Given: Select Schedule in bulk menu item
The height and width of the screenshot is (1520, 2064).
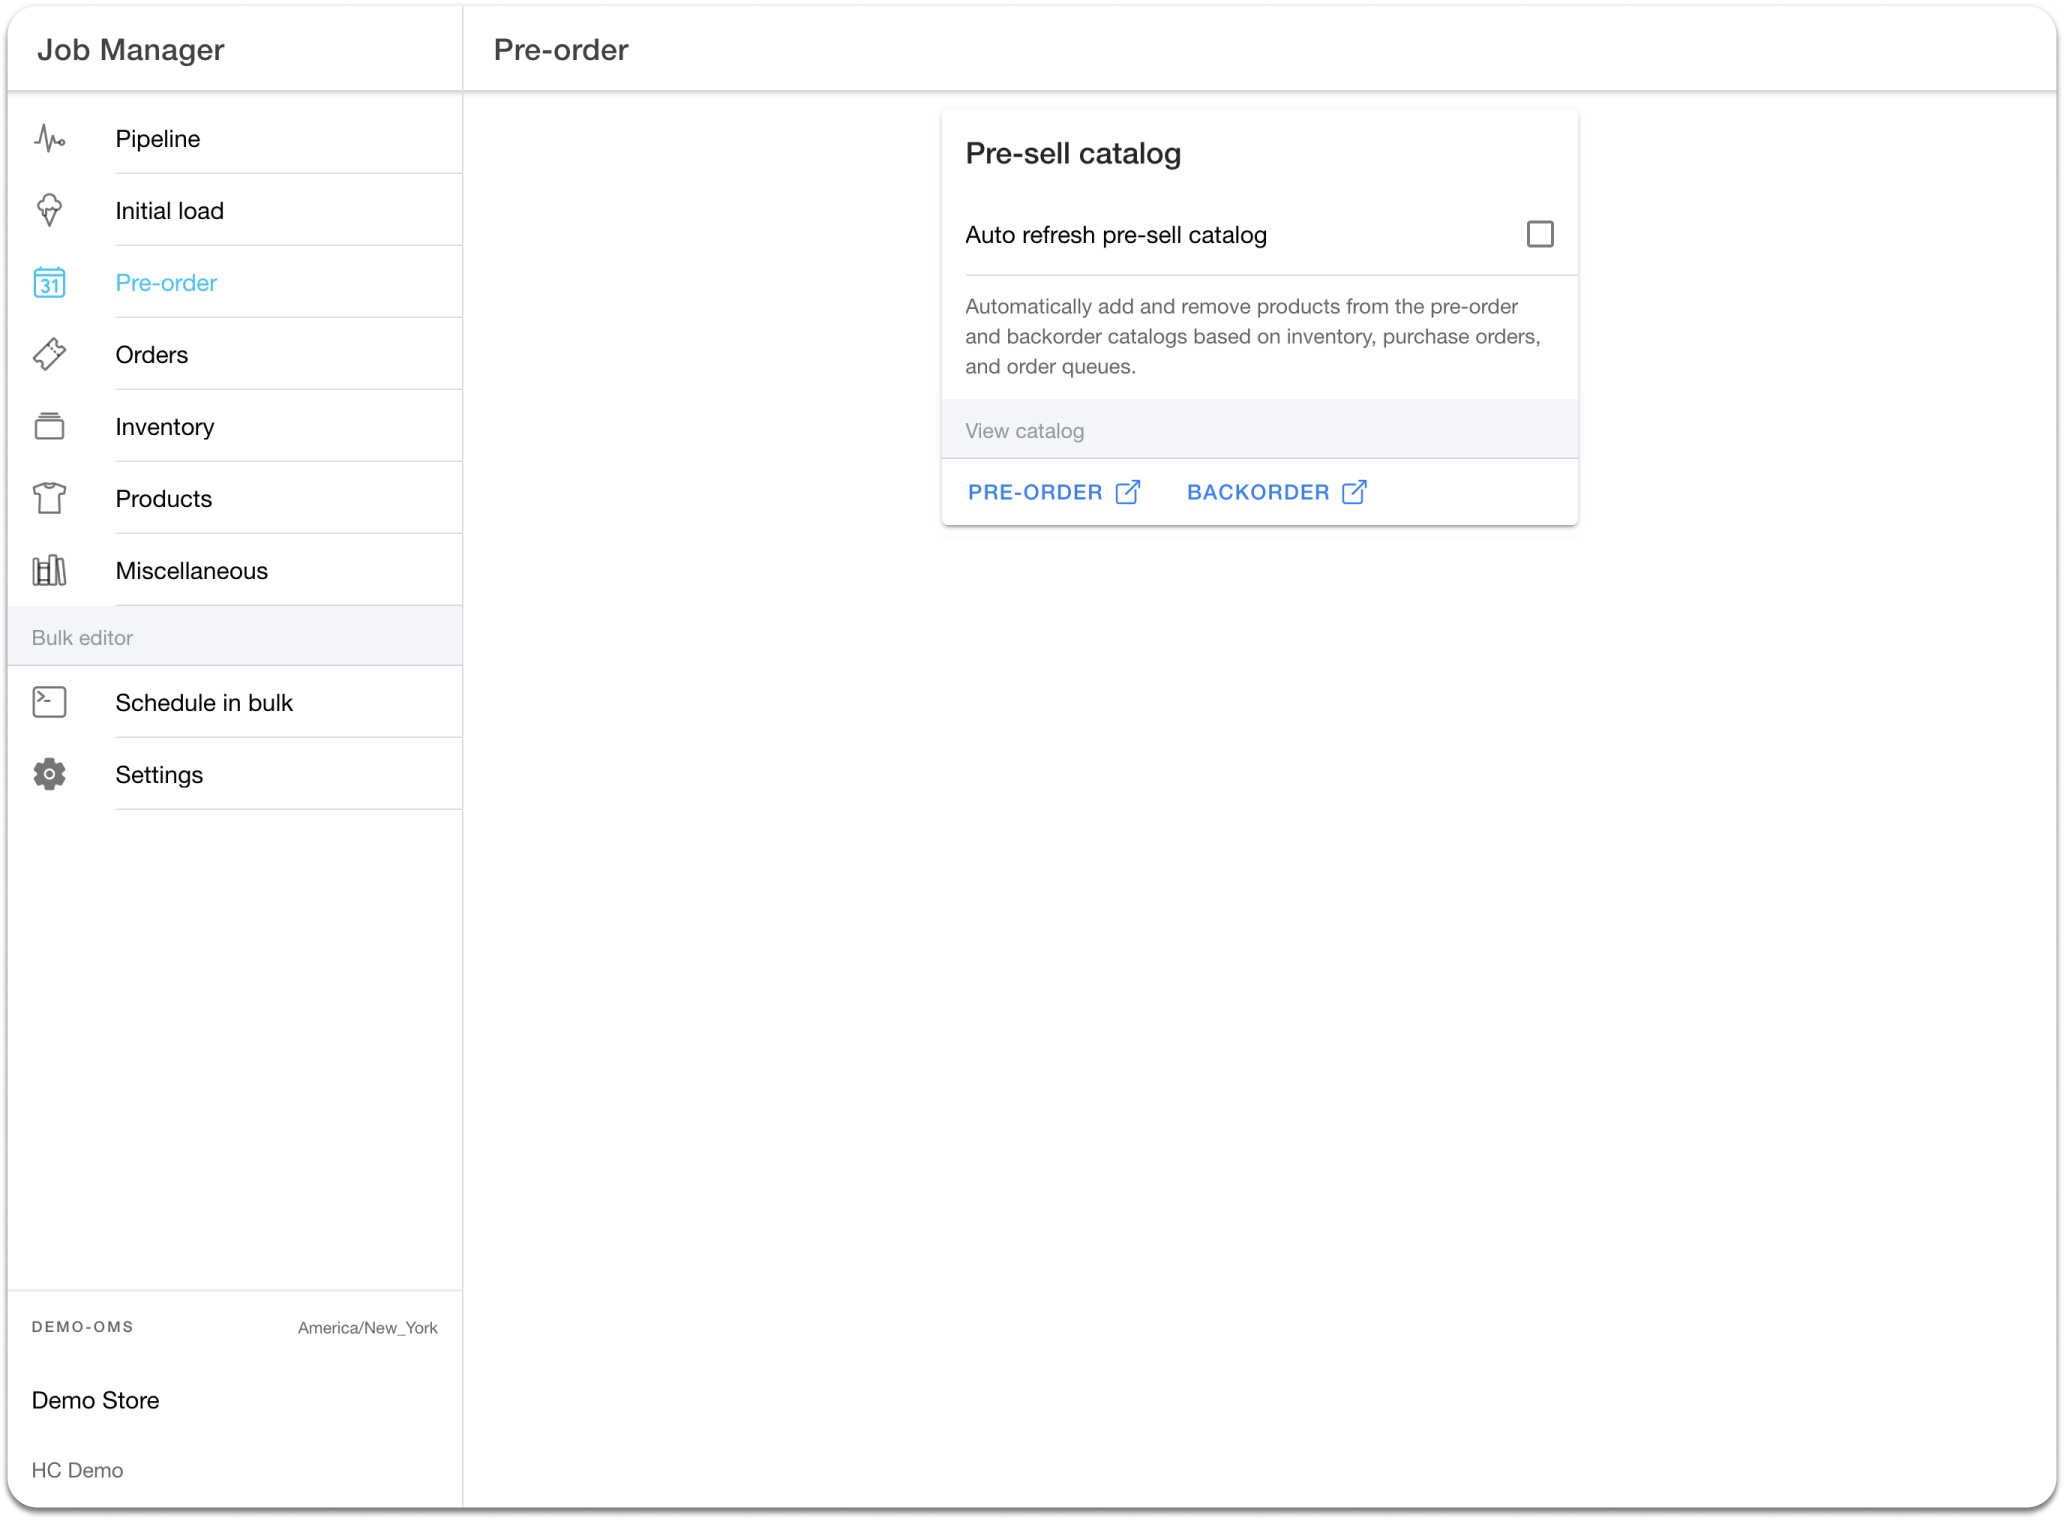Looking at the screenshot, I should [x=204, y=703].
